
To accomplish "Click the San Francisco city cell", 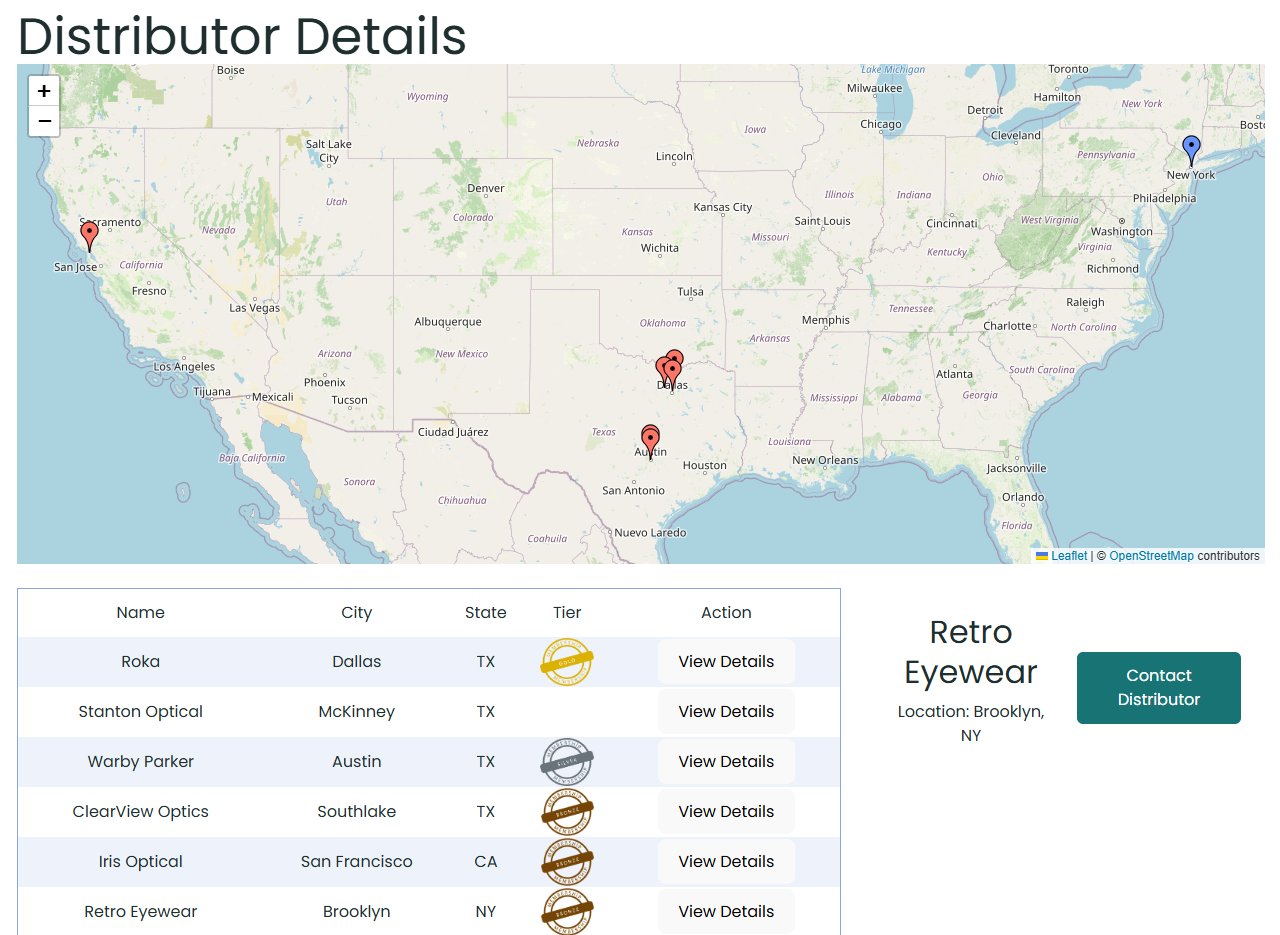I will coord(357,862).
